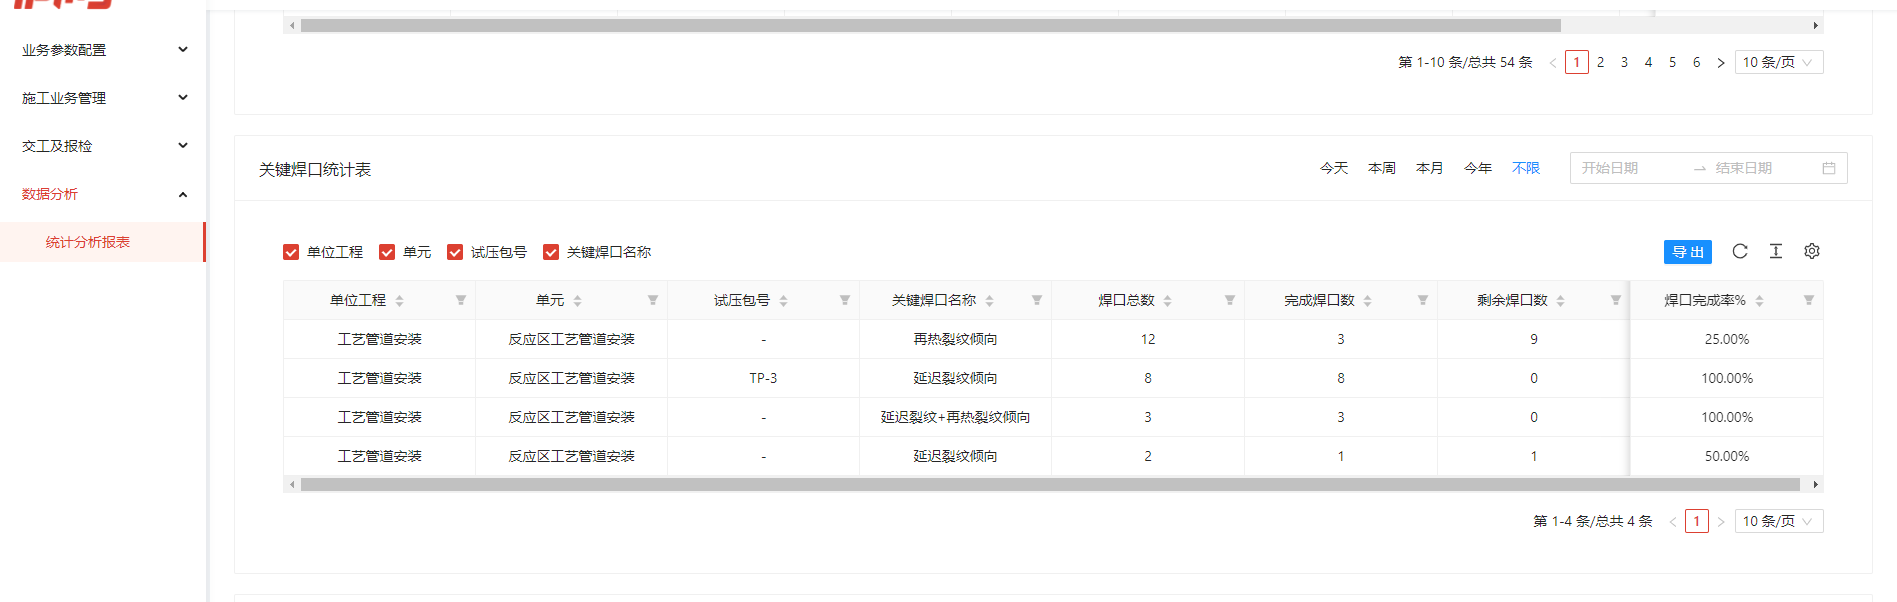Filter statistics by 本周
This screenshot has height=602, width=1897.
(1382, 168)
